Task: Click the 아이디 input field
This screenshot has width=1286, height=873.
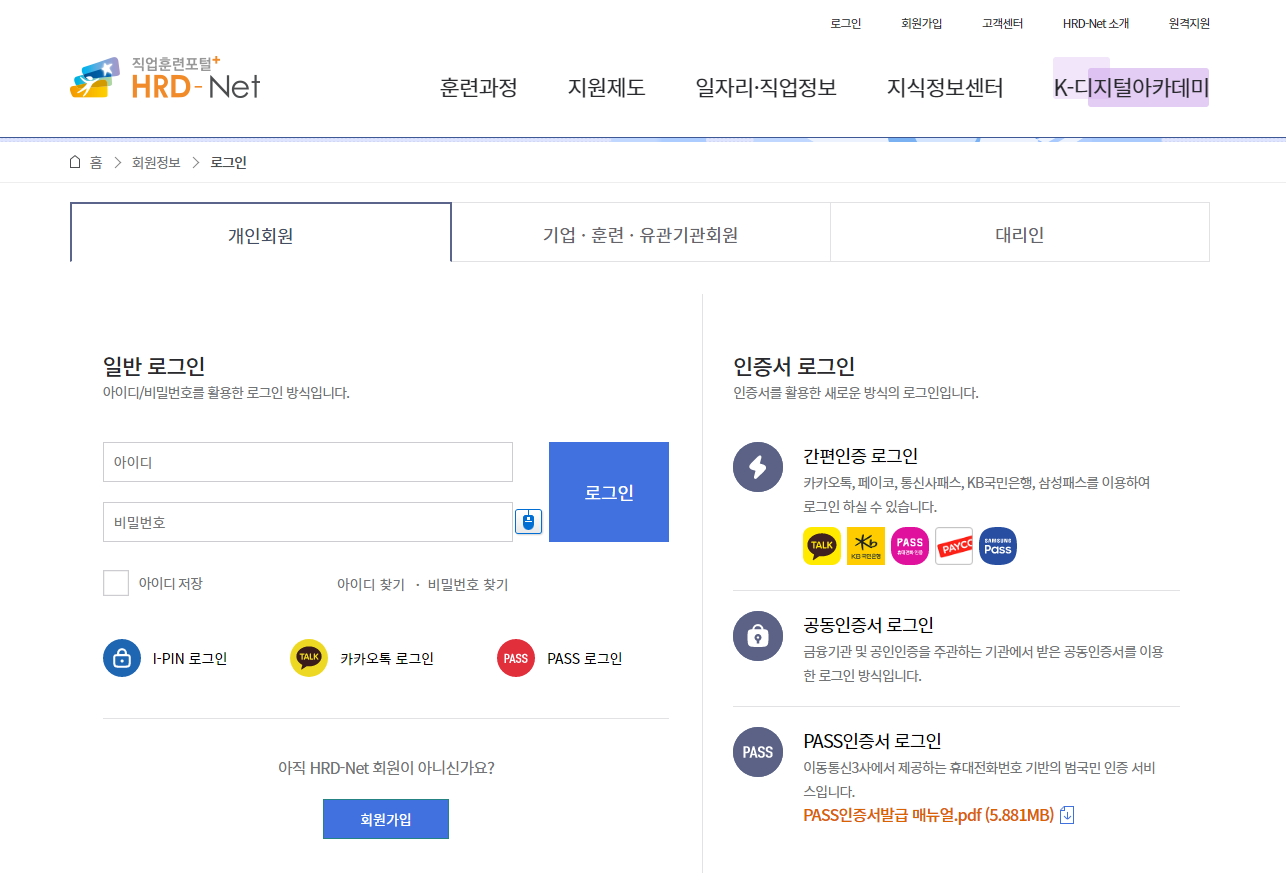Action: 307,461
